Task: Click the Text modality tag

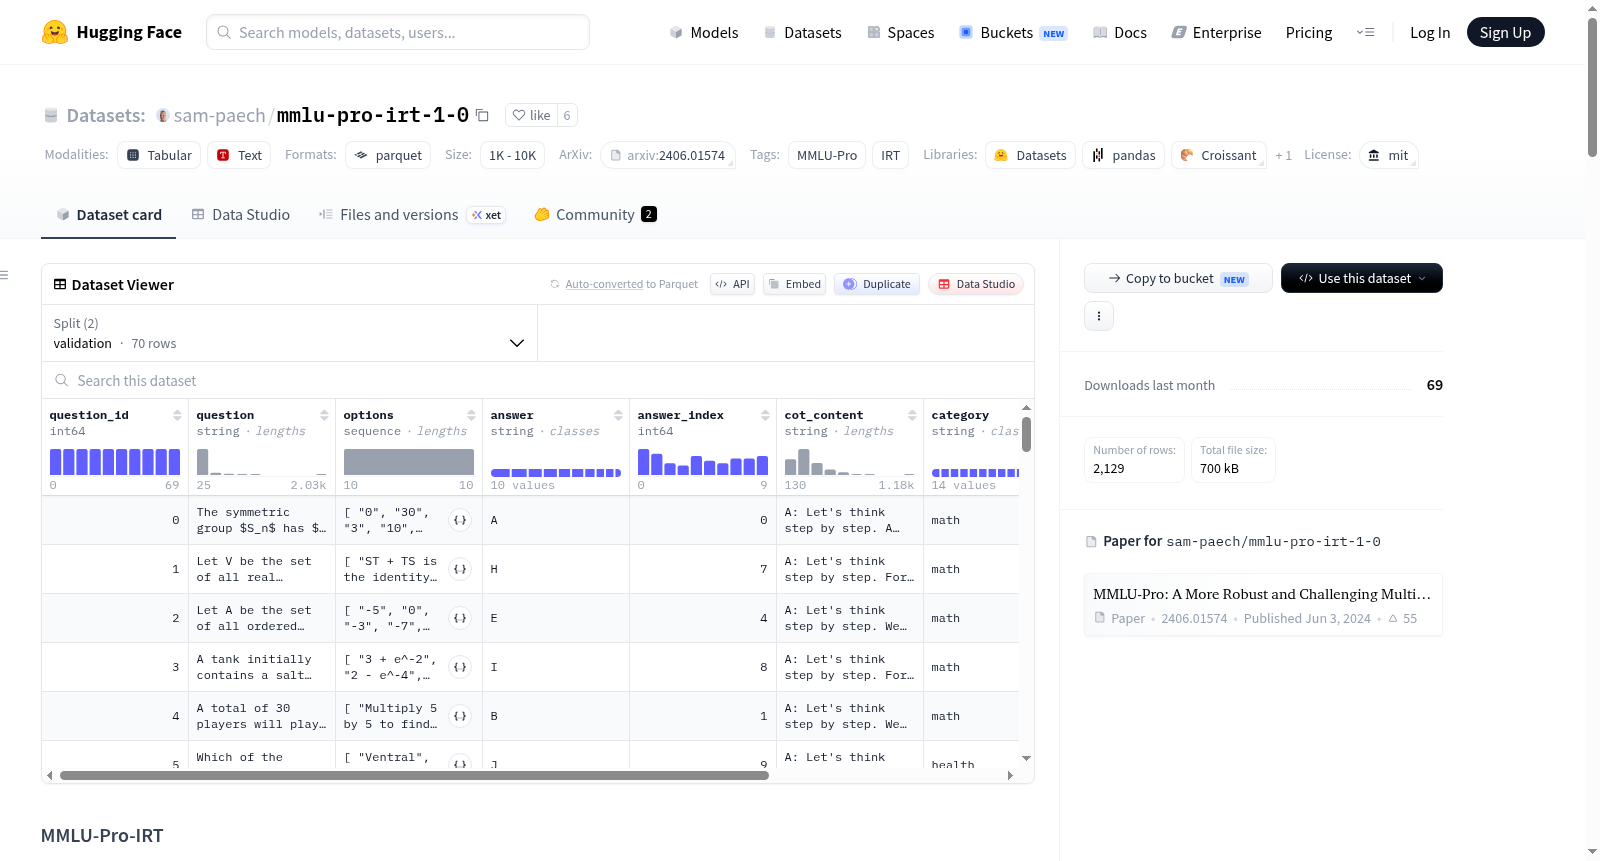Action: (239, 155)
